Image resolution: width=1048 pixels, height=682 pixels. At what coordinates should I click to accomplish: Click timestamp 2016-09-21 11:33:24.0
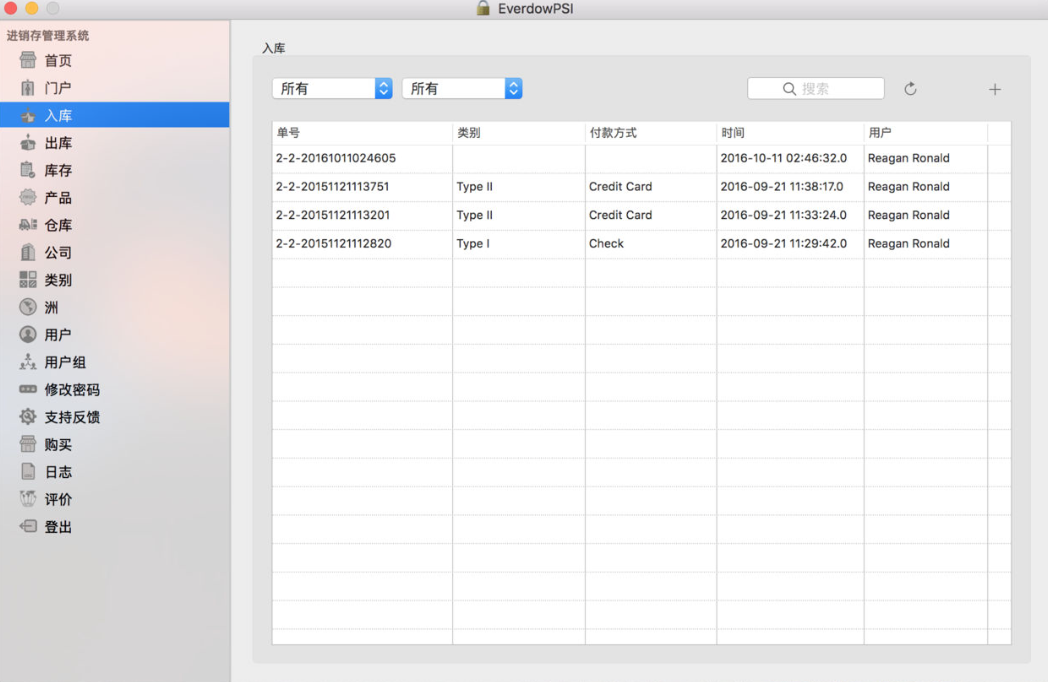(x=783, y=215)
